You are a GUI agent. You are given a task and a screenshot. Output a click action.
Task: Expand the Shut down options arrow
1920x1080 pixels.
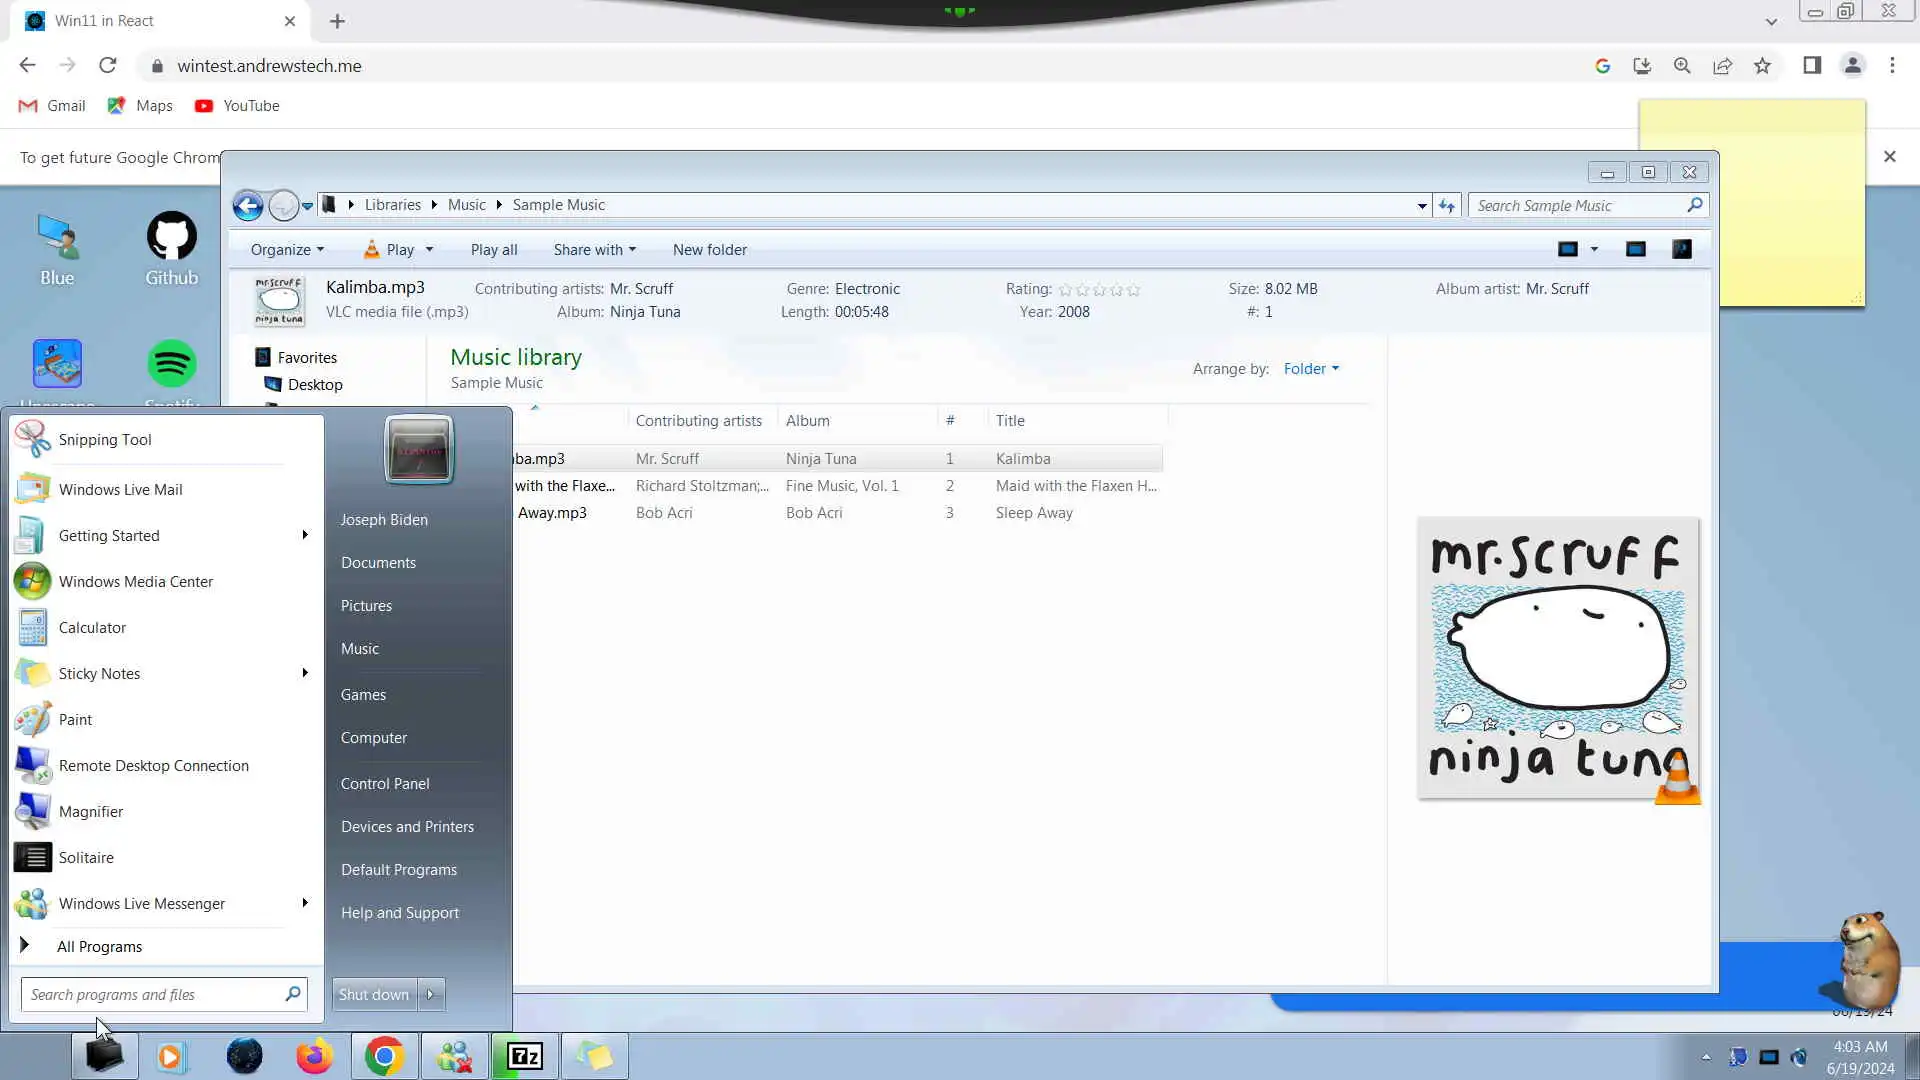pyautogui.click(x=430, y=994)
